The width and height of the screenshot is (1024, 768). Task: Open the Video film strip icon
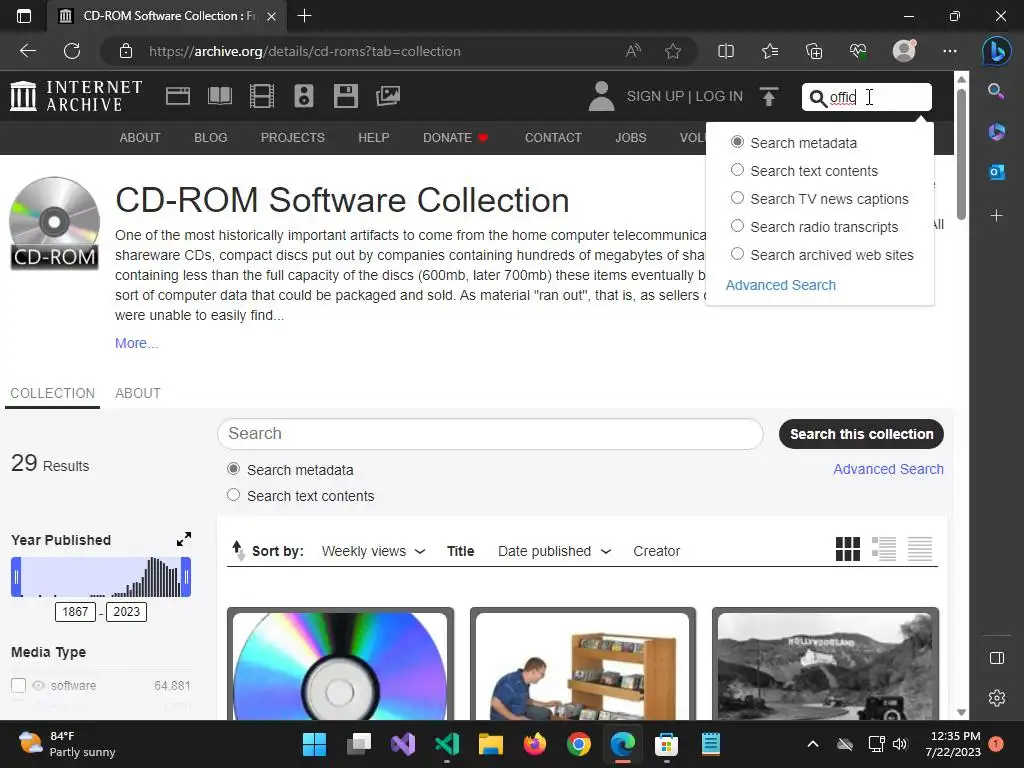click(262, 96)
